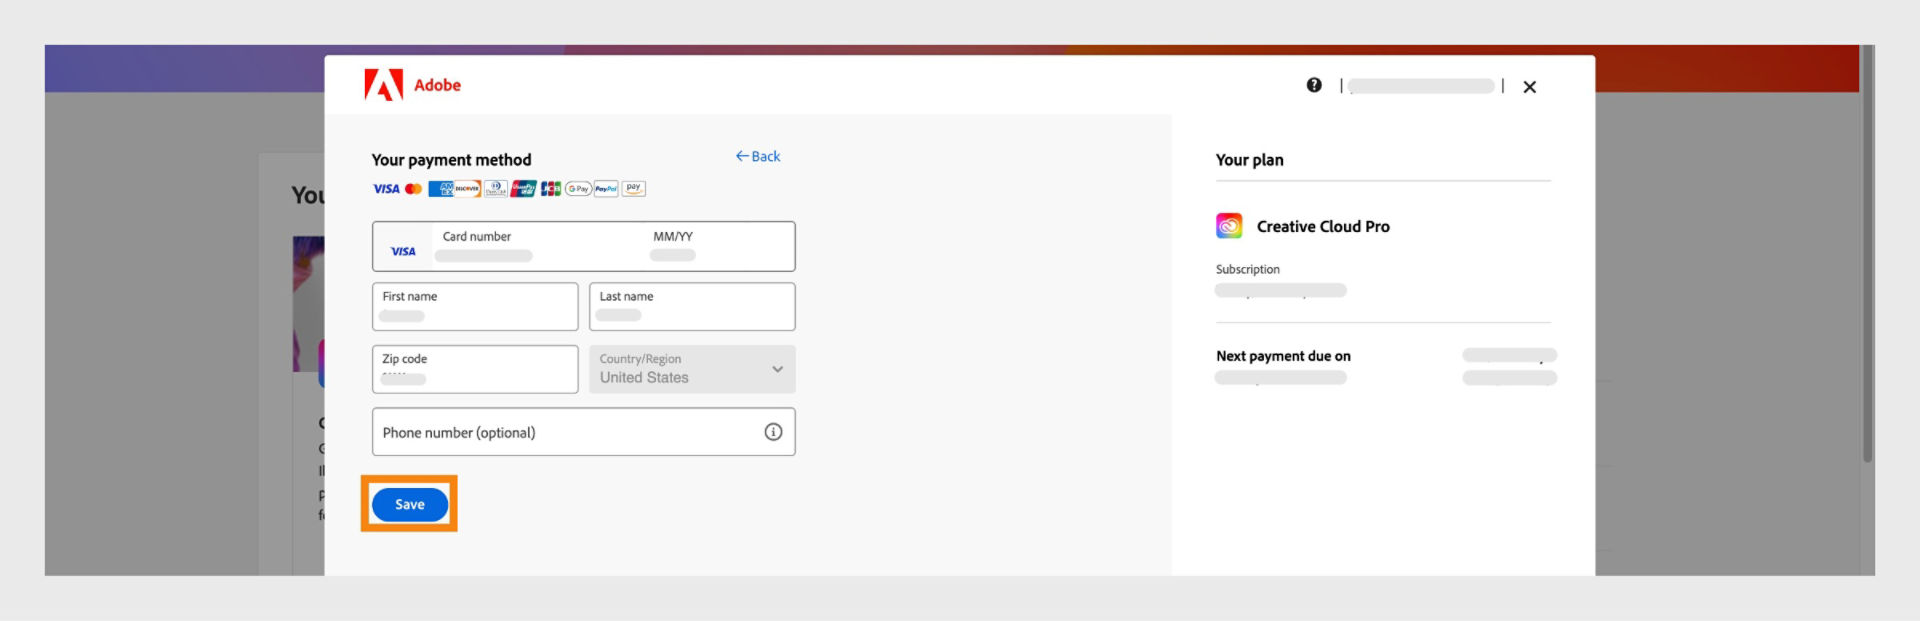1920x621 pixels.
Task: Click the 'Subscription' label
Action: [1247, 269]
